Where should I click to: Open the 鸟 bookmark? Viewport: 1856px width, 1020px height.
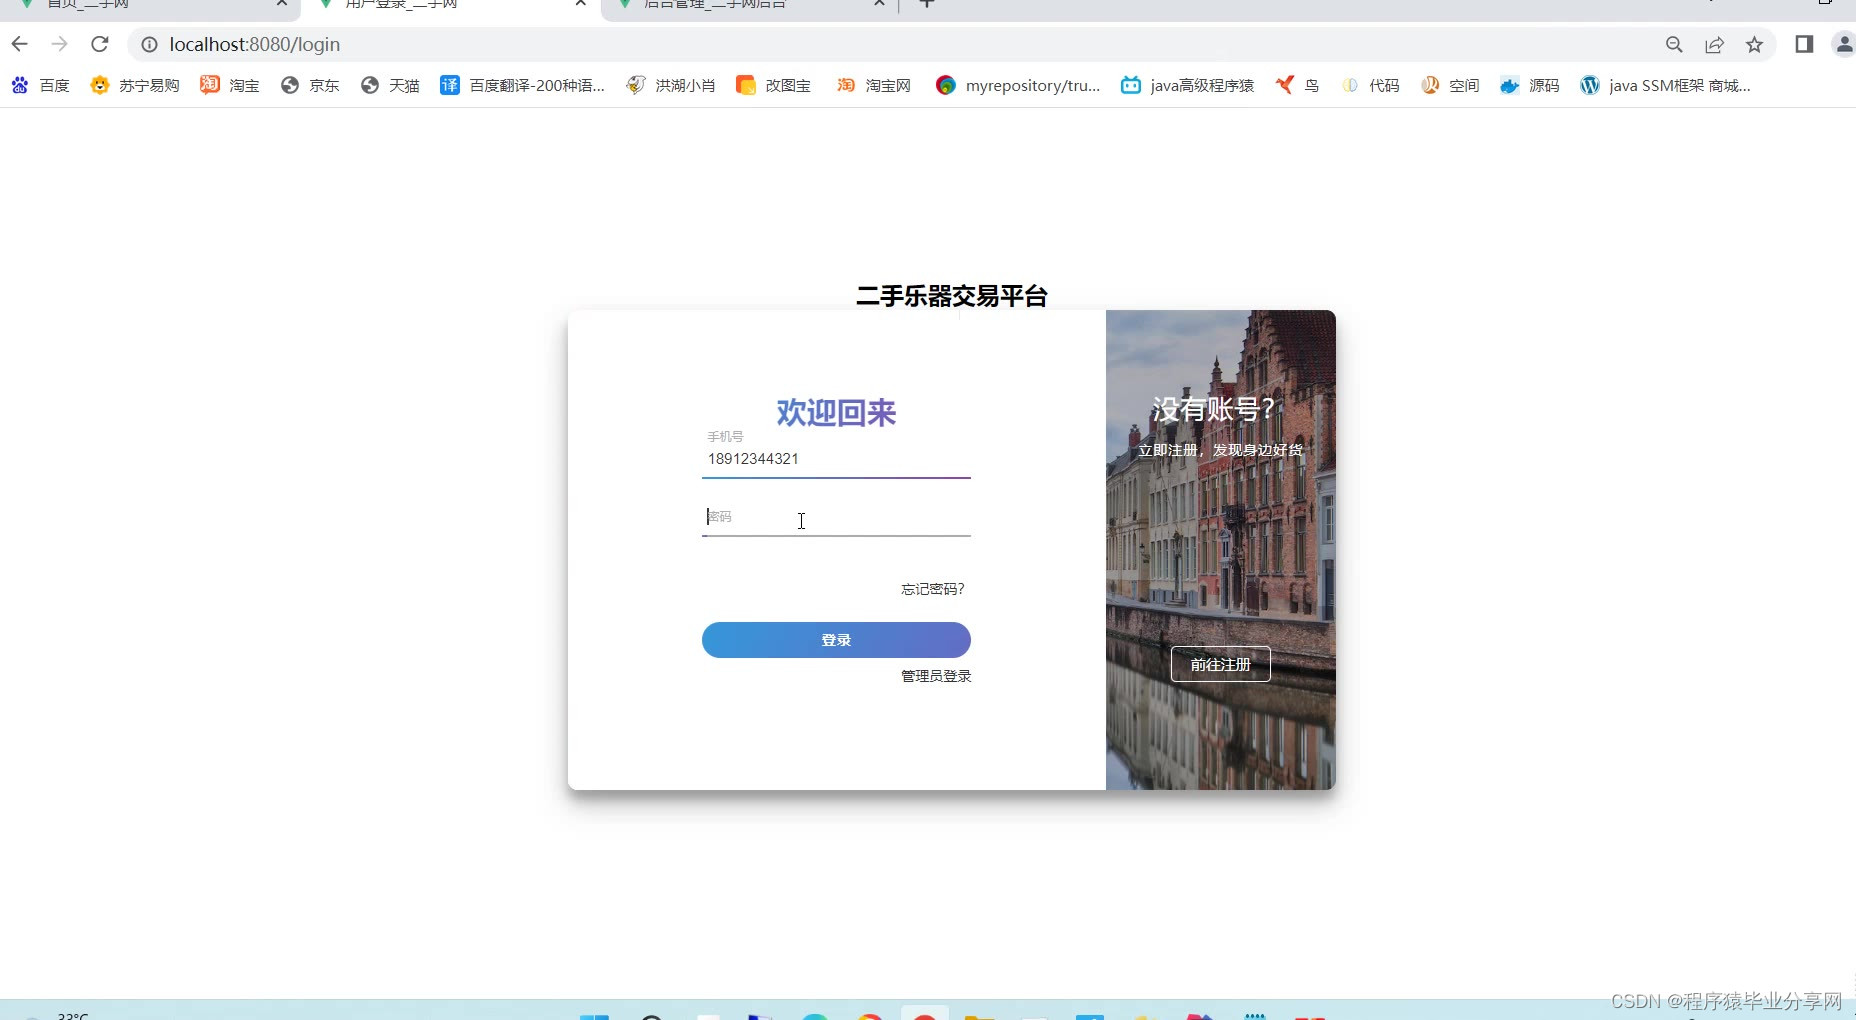(x=1297, y=85)
